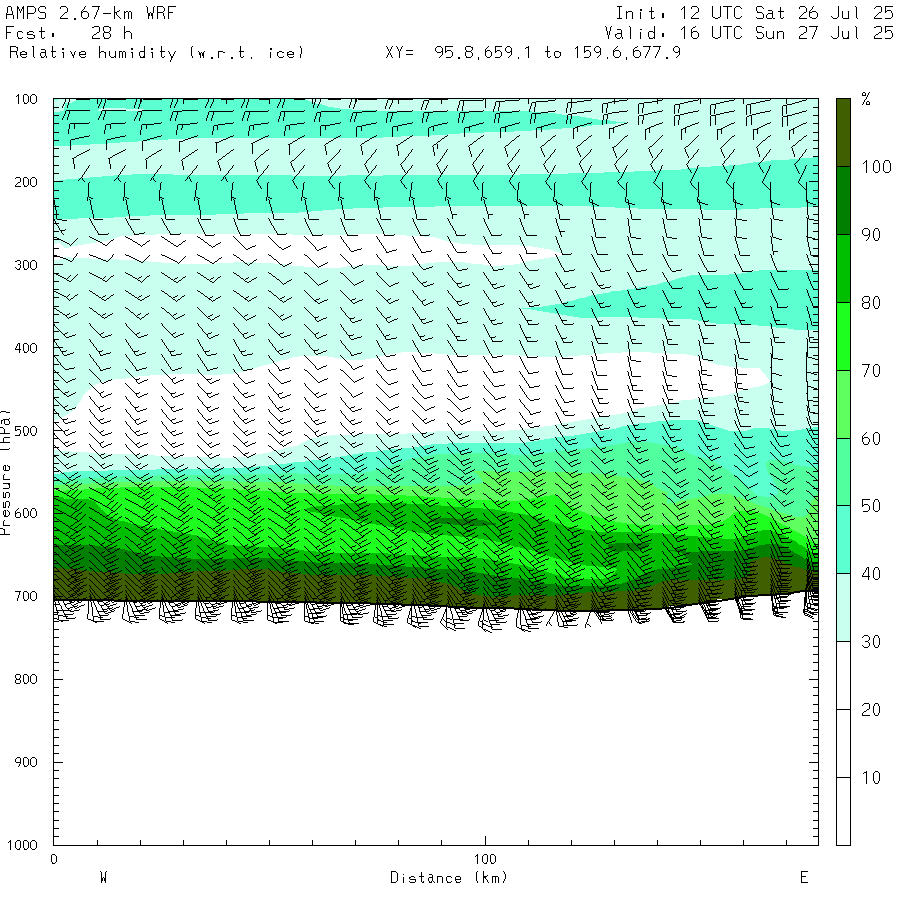Click the aqua-green 50-60% colorbar swatch
The width and height of the screenshot is (900, 900).
[843, 472]
